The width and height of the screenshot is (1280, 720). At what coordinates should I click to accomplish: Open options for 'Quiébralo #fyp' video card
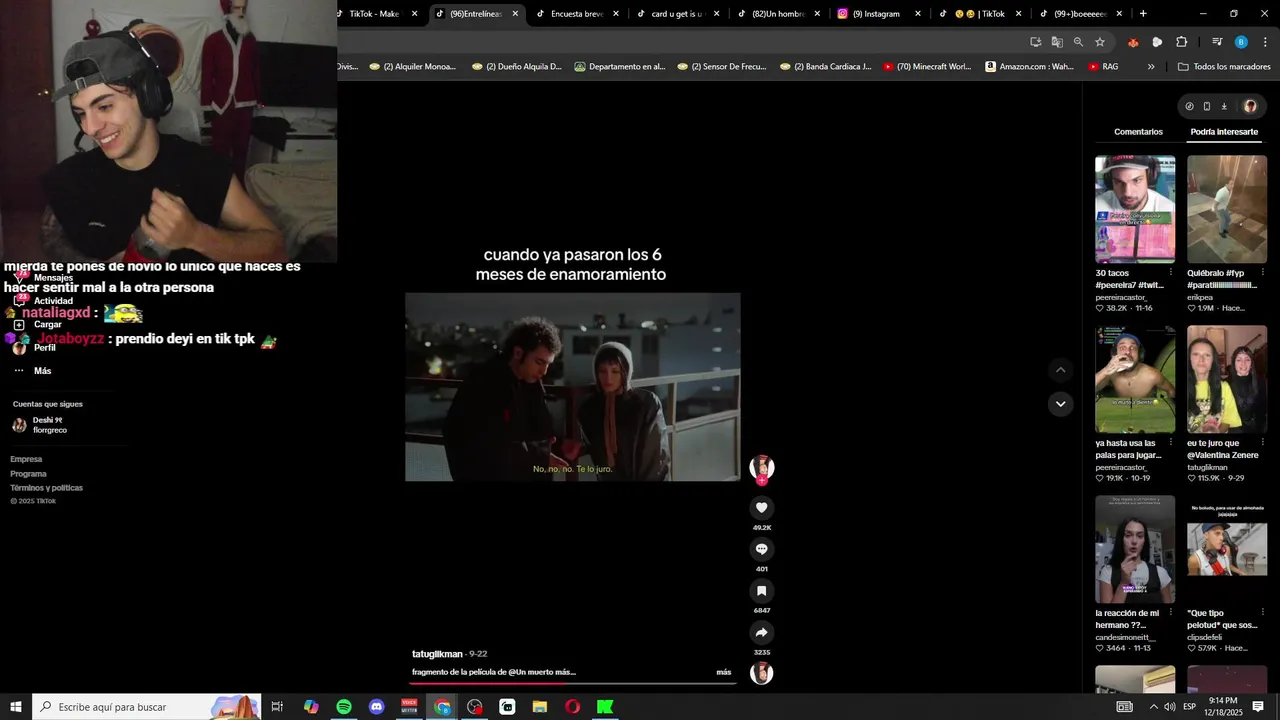point(1263,272)
